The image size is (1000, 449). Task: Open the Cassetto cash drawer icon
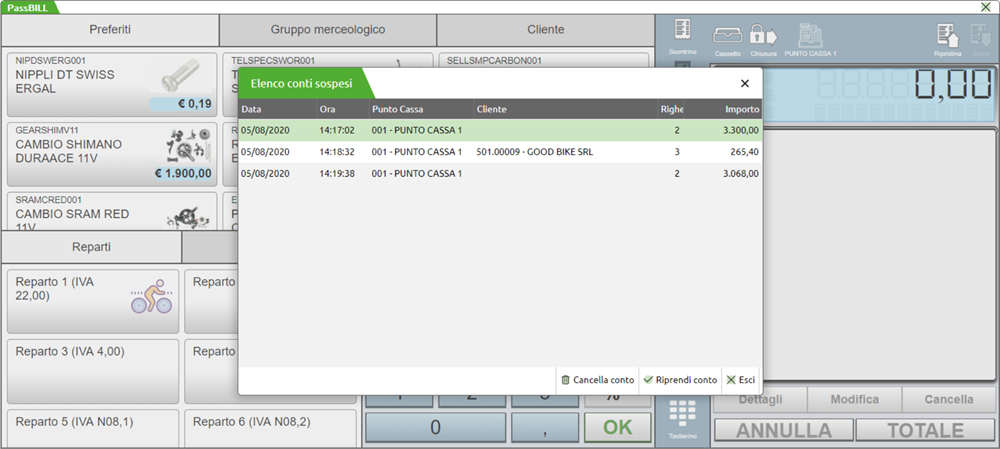tap(727, 36)
